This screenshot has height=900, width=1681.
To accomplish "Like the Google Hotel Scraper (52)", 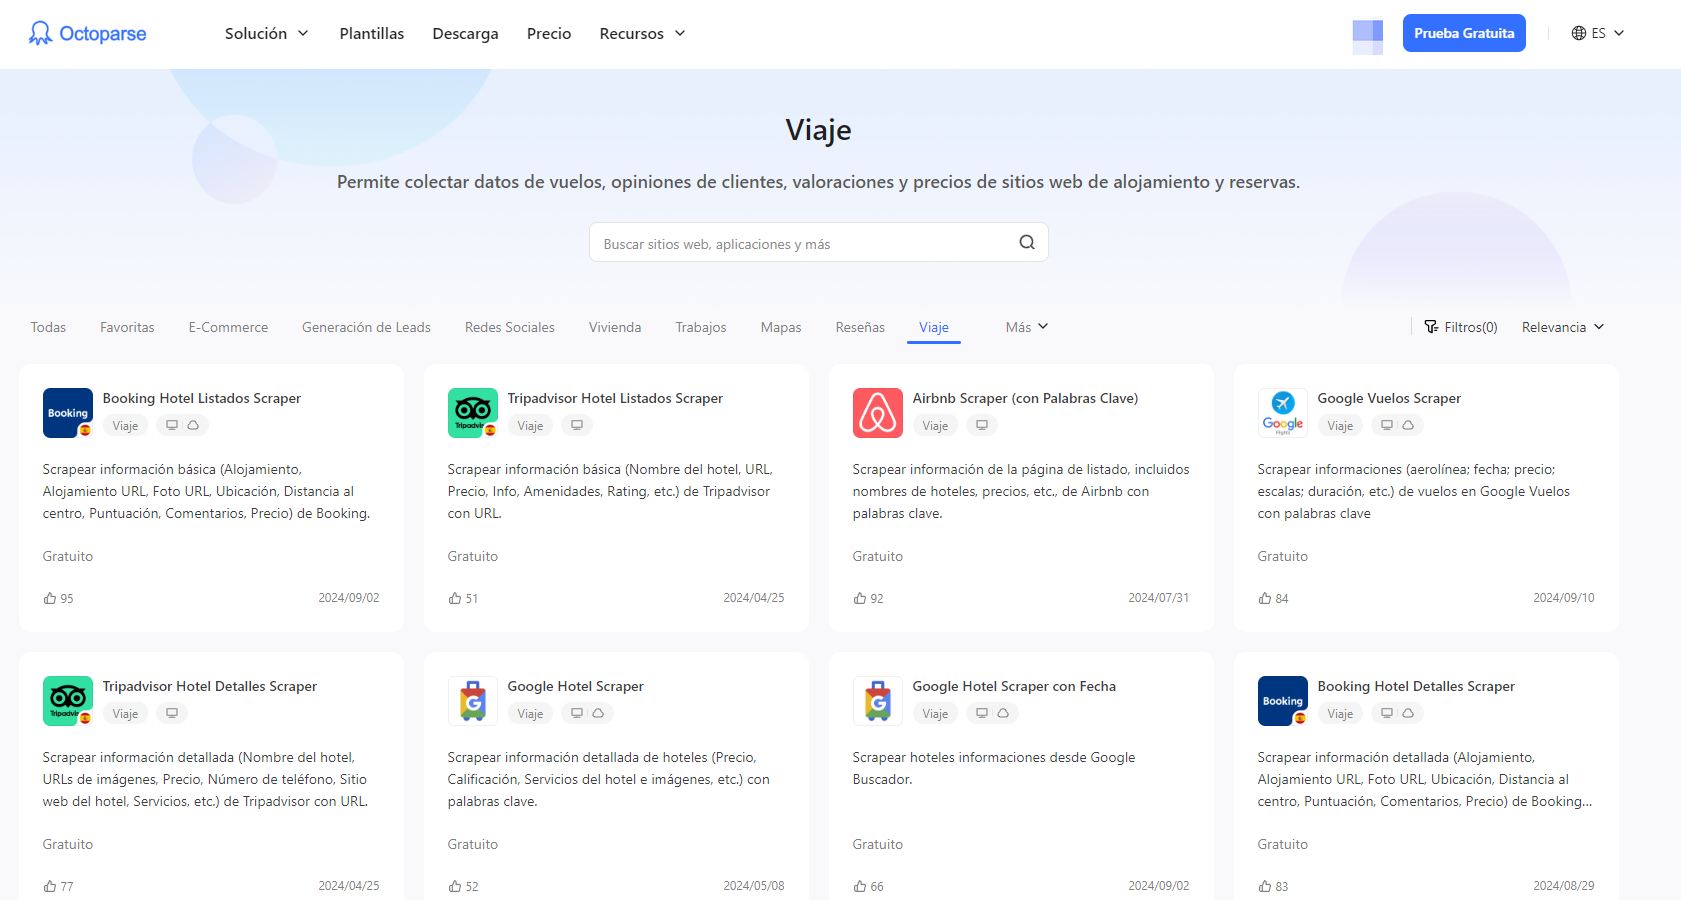I will (455, 886).
